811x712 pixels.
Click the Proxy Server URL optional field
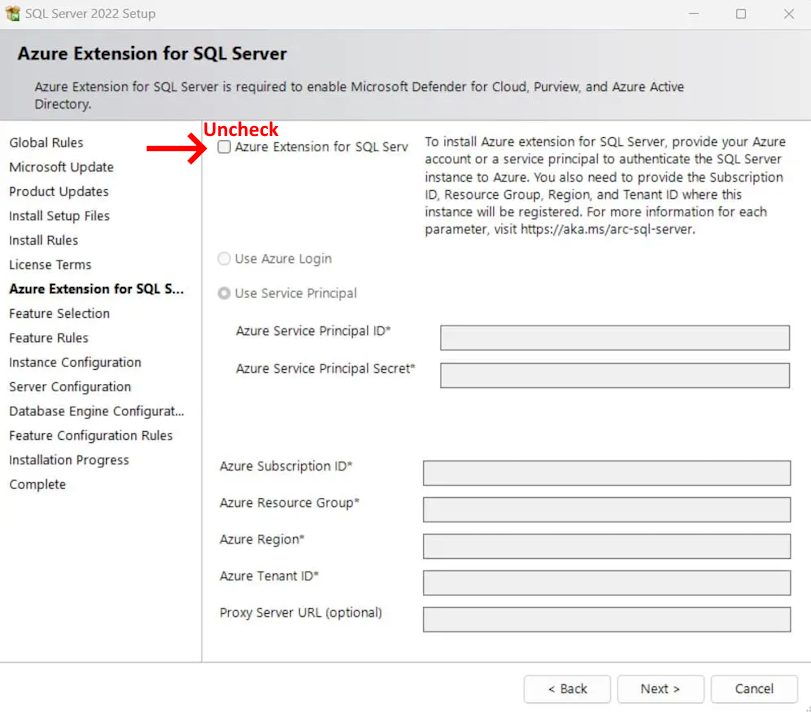pyautogui.click(x=606, y=619)
